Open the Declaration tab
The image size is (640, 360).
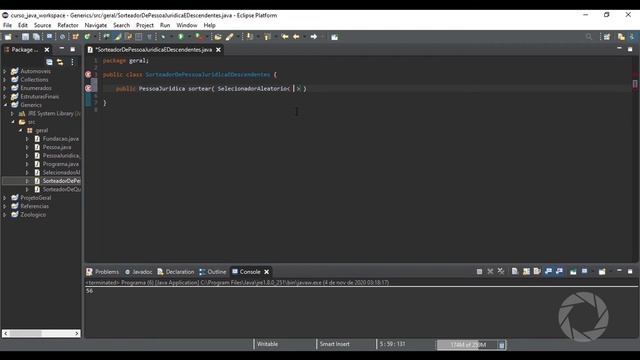pyautogui.click(x=176, y=272)
